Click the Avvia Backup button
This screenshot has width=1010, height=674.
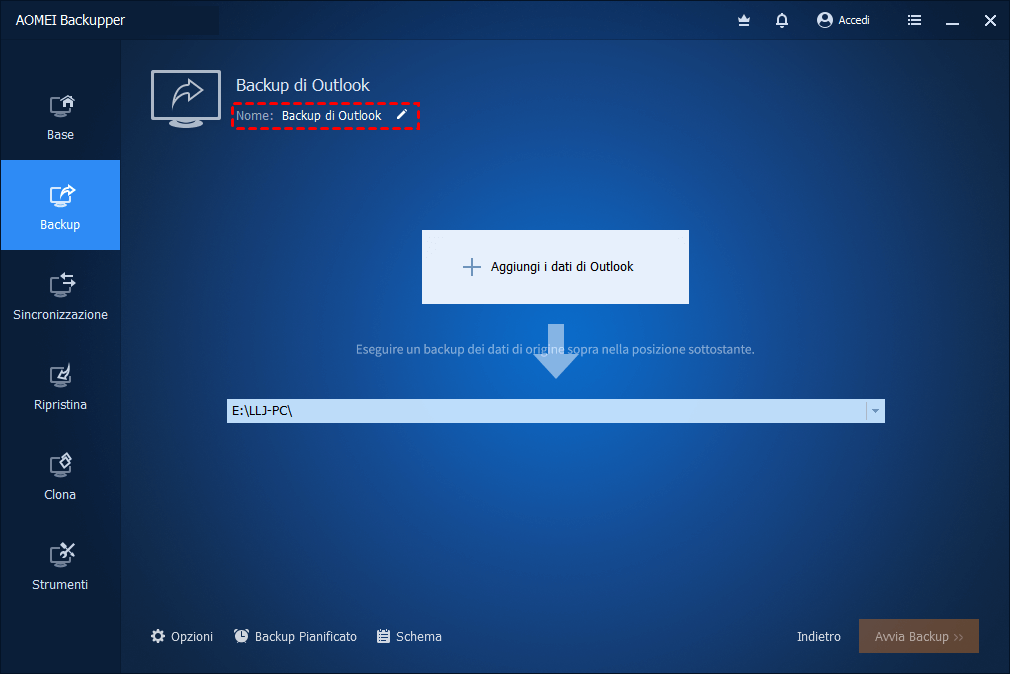(919, 636)
